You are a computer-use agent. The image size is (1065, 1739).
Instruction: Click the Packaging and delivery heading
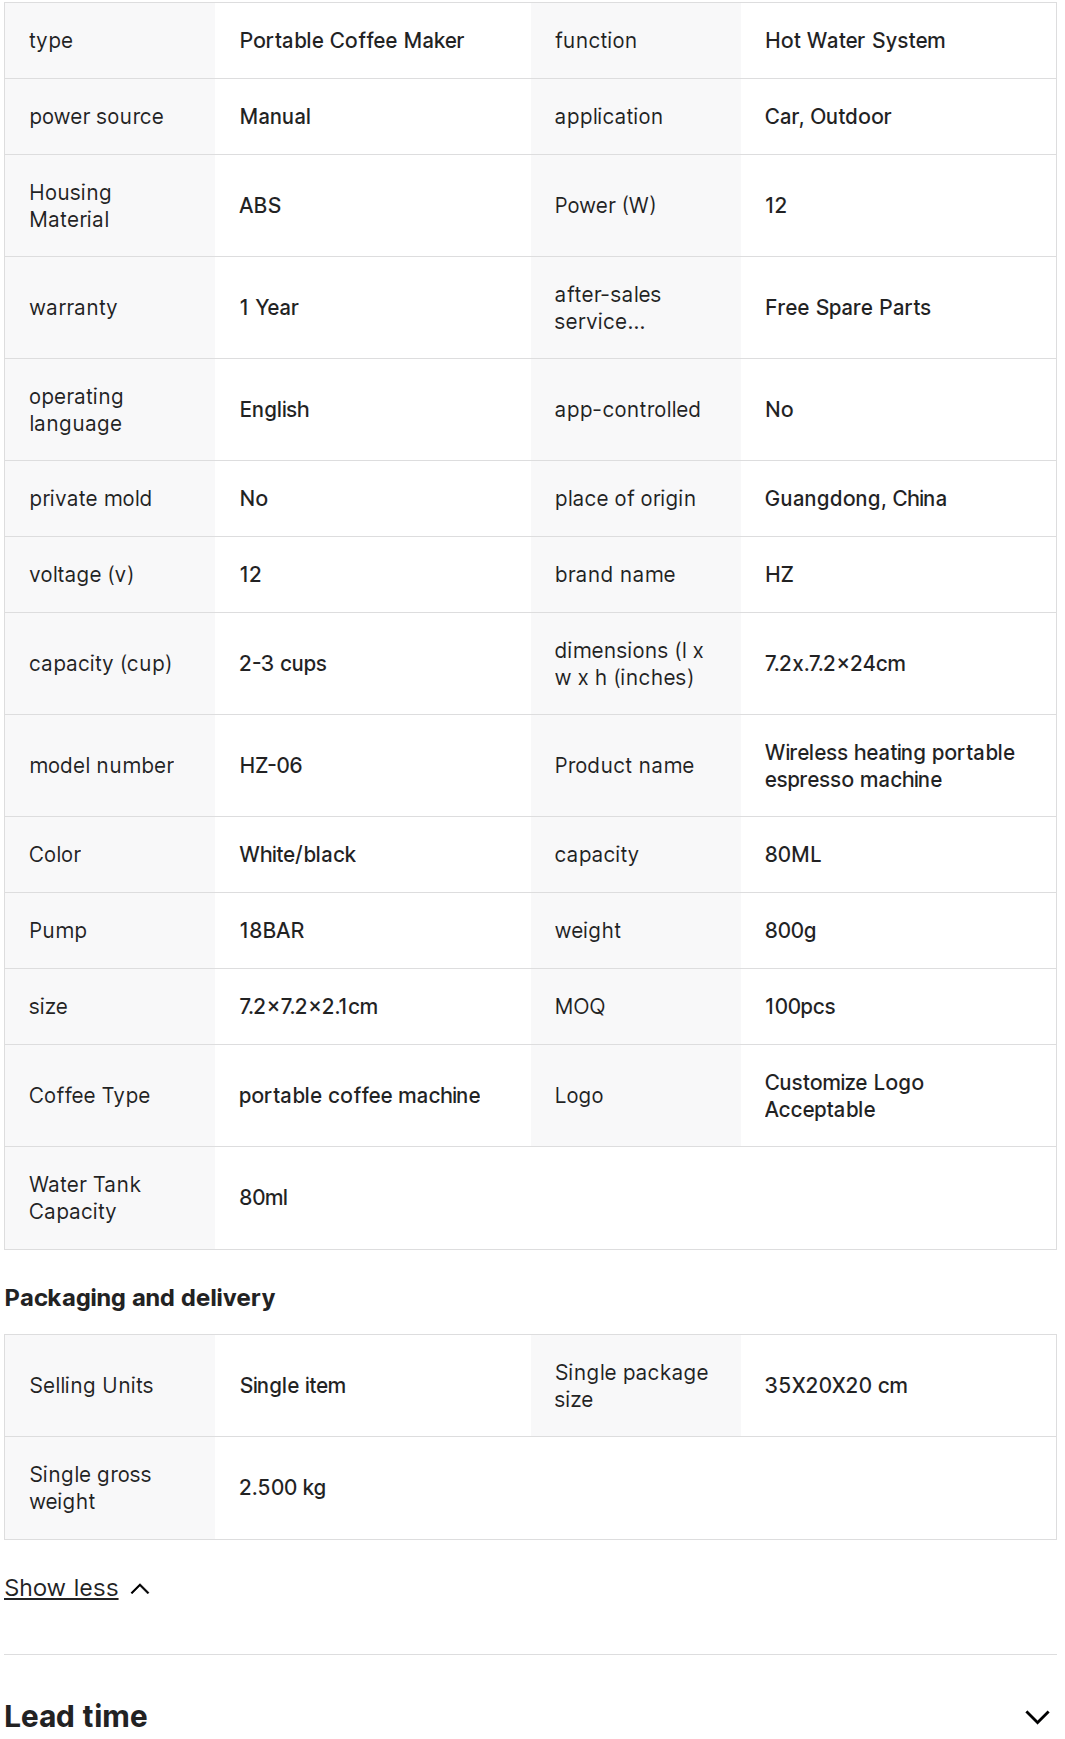[x=140, y=1298]
